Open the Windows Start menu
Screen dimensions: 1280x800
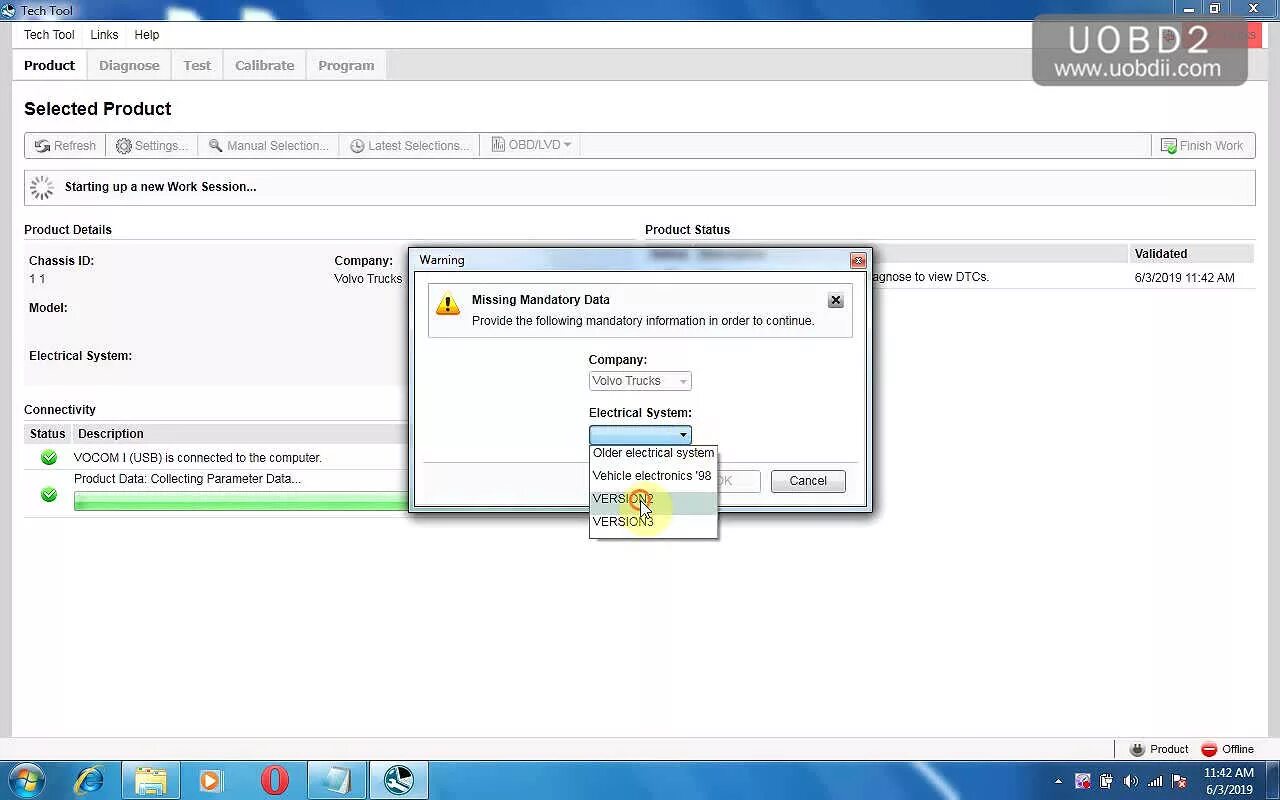(26, 780)
